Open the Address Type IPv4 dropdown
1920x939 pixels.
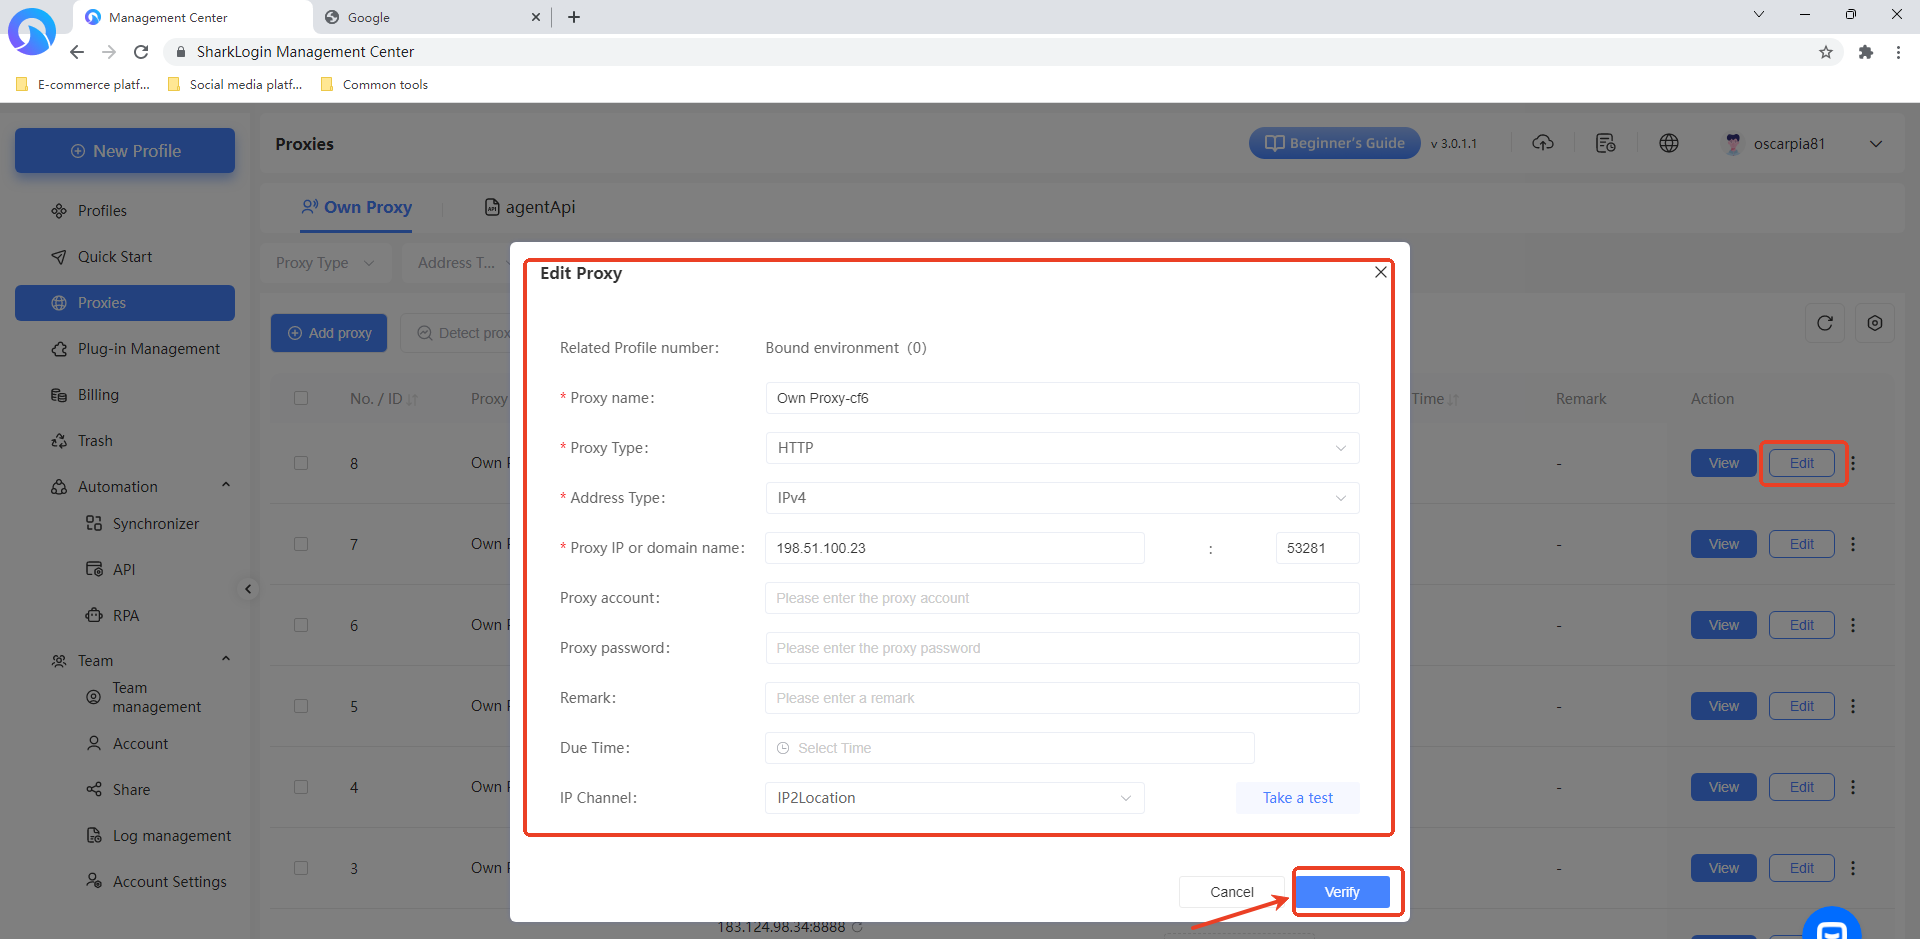point(1061,498)
